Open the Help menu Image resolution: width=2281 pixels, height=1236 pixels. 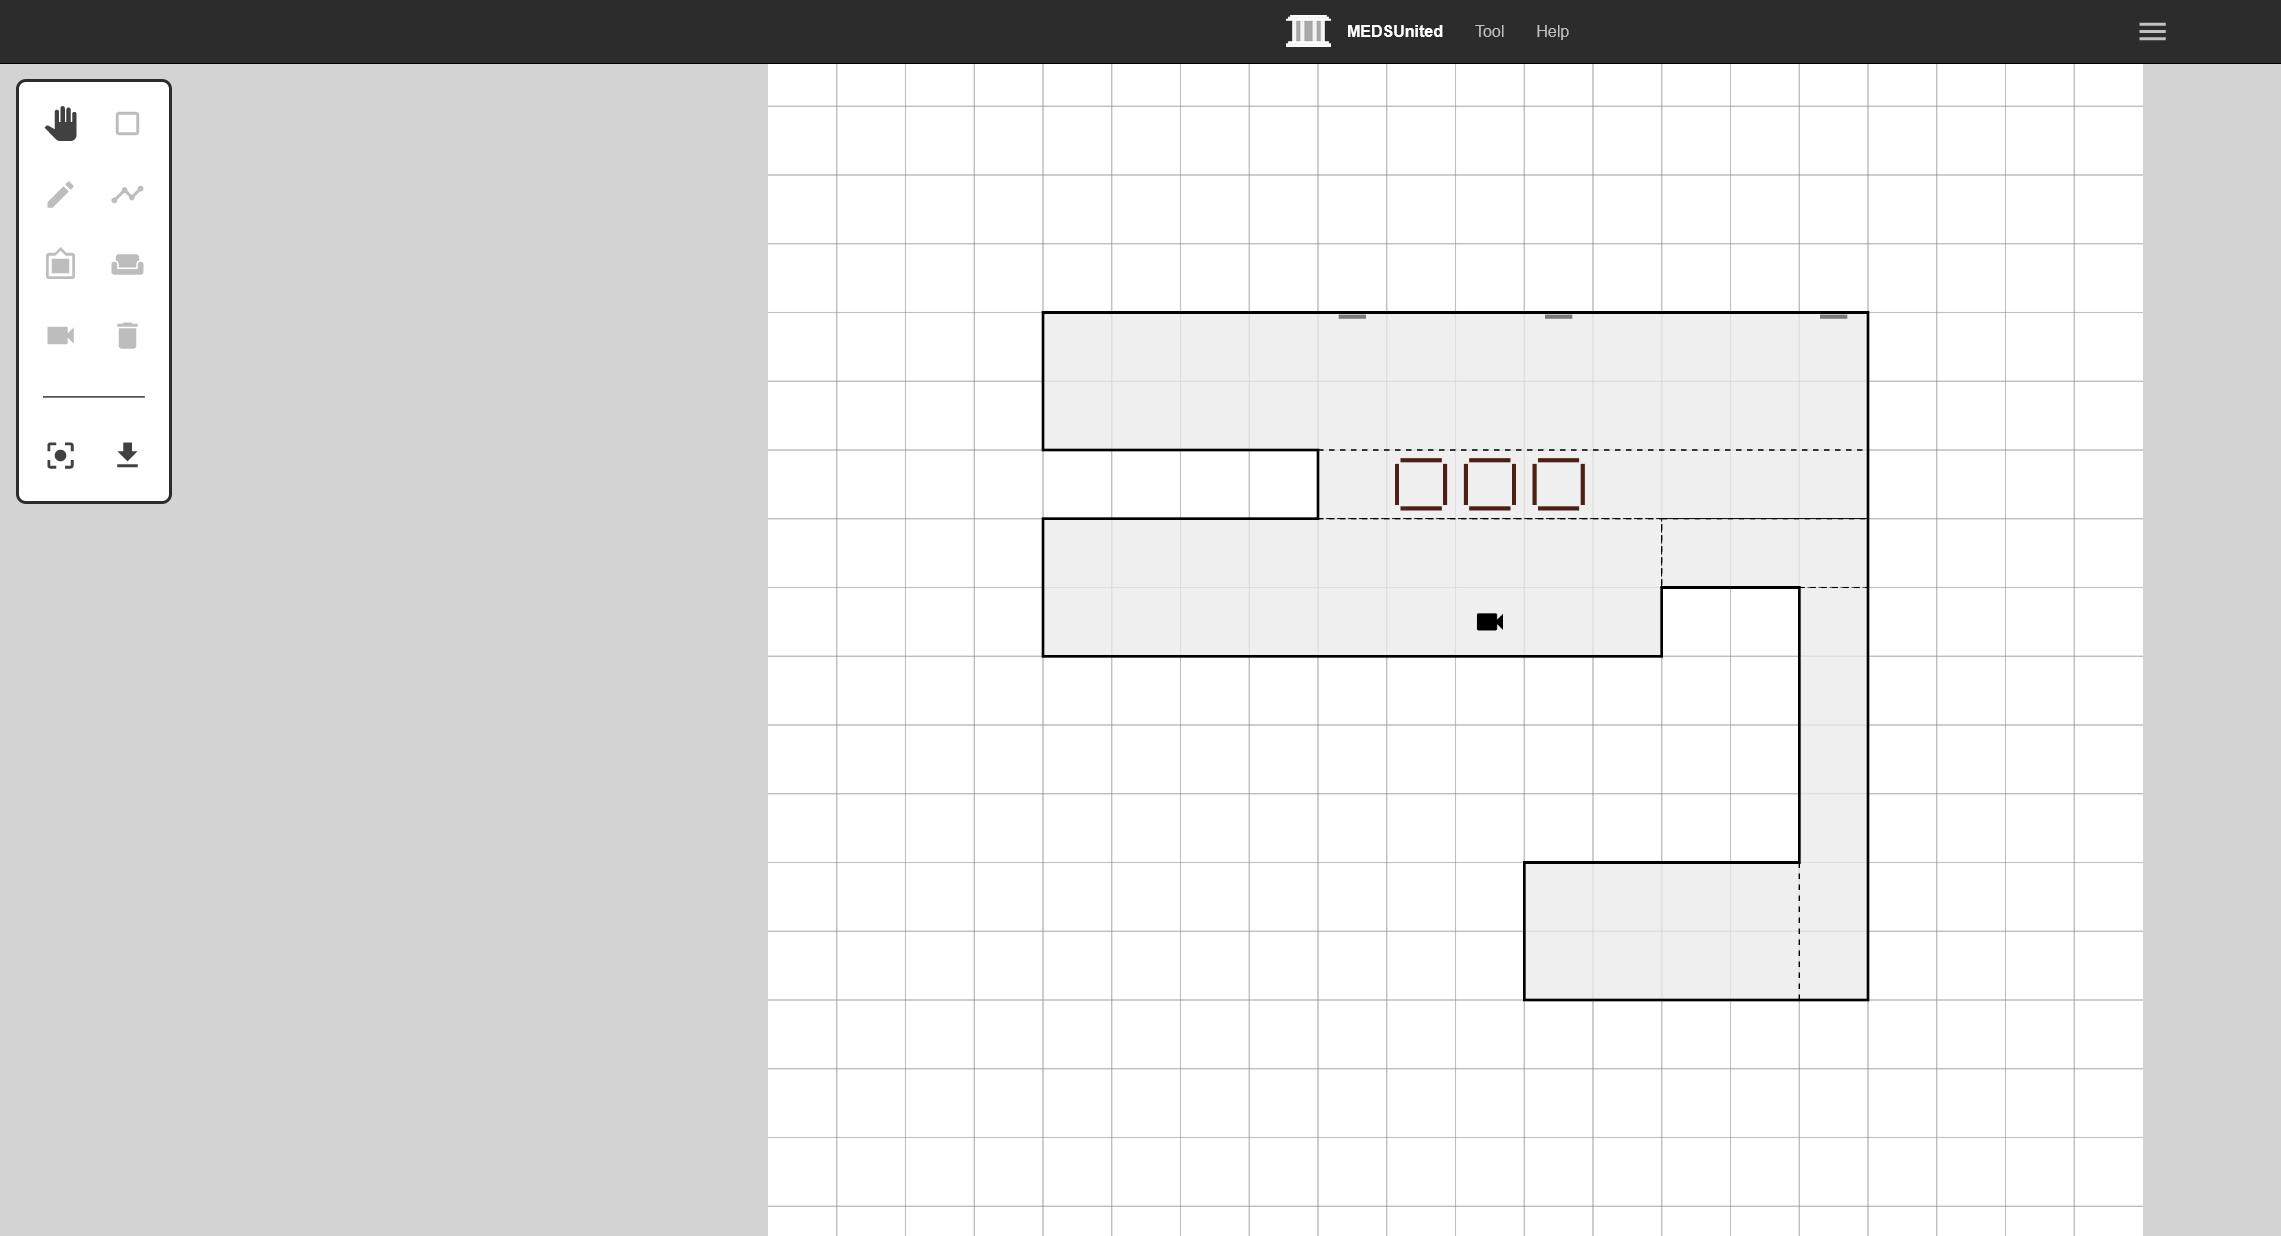click(1552, 32)
